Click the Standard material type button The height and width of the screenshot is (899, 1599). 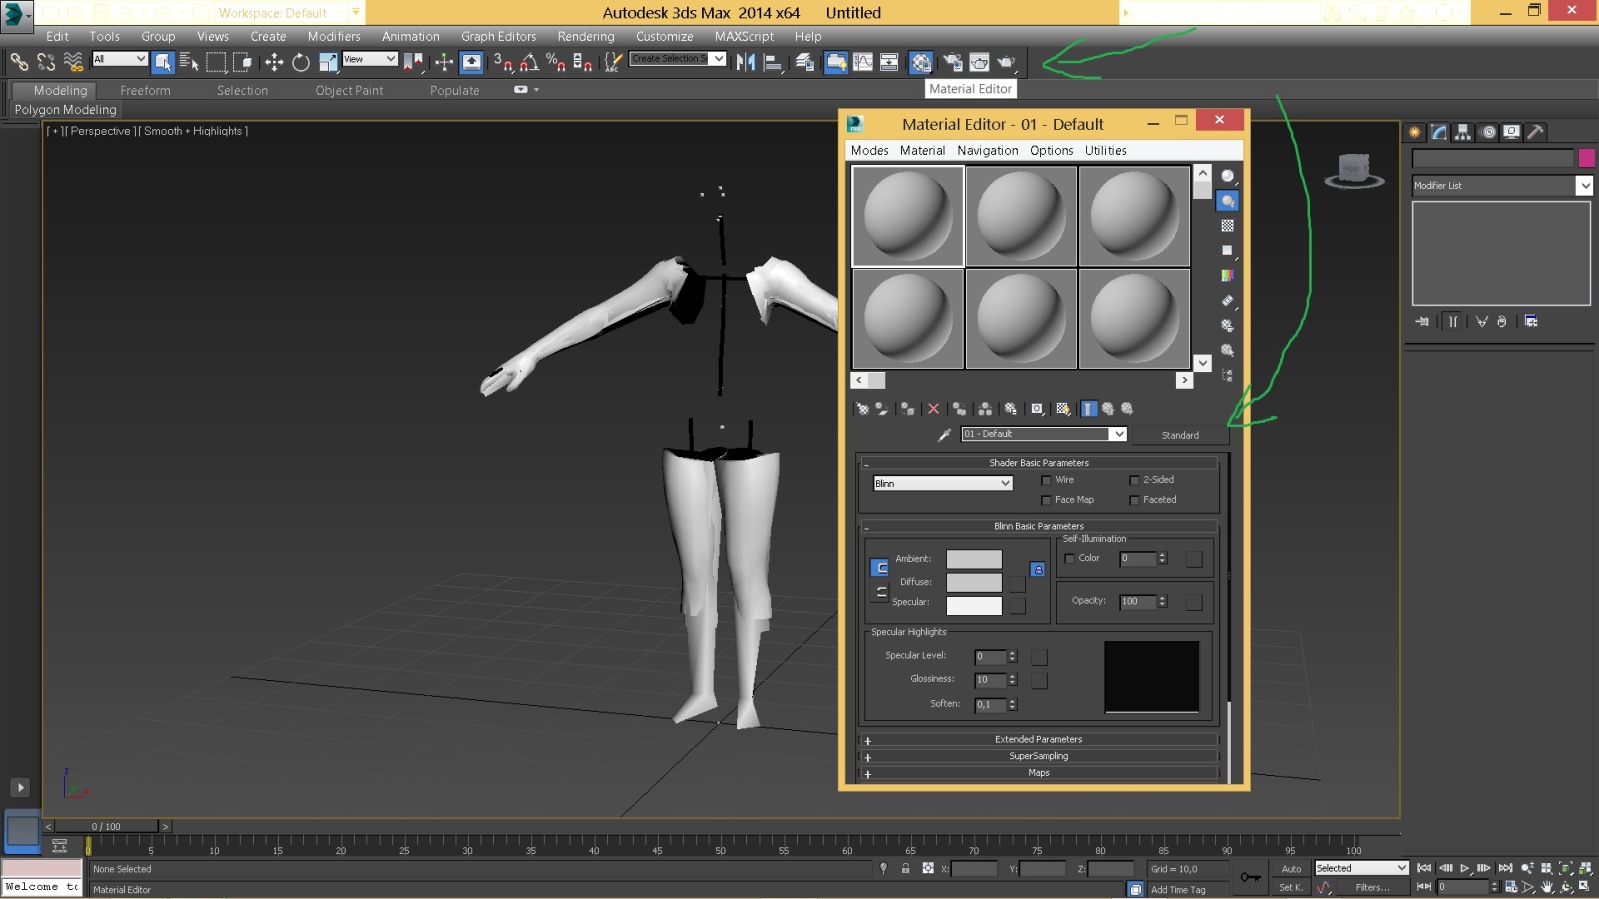(1180, 435)
